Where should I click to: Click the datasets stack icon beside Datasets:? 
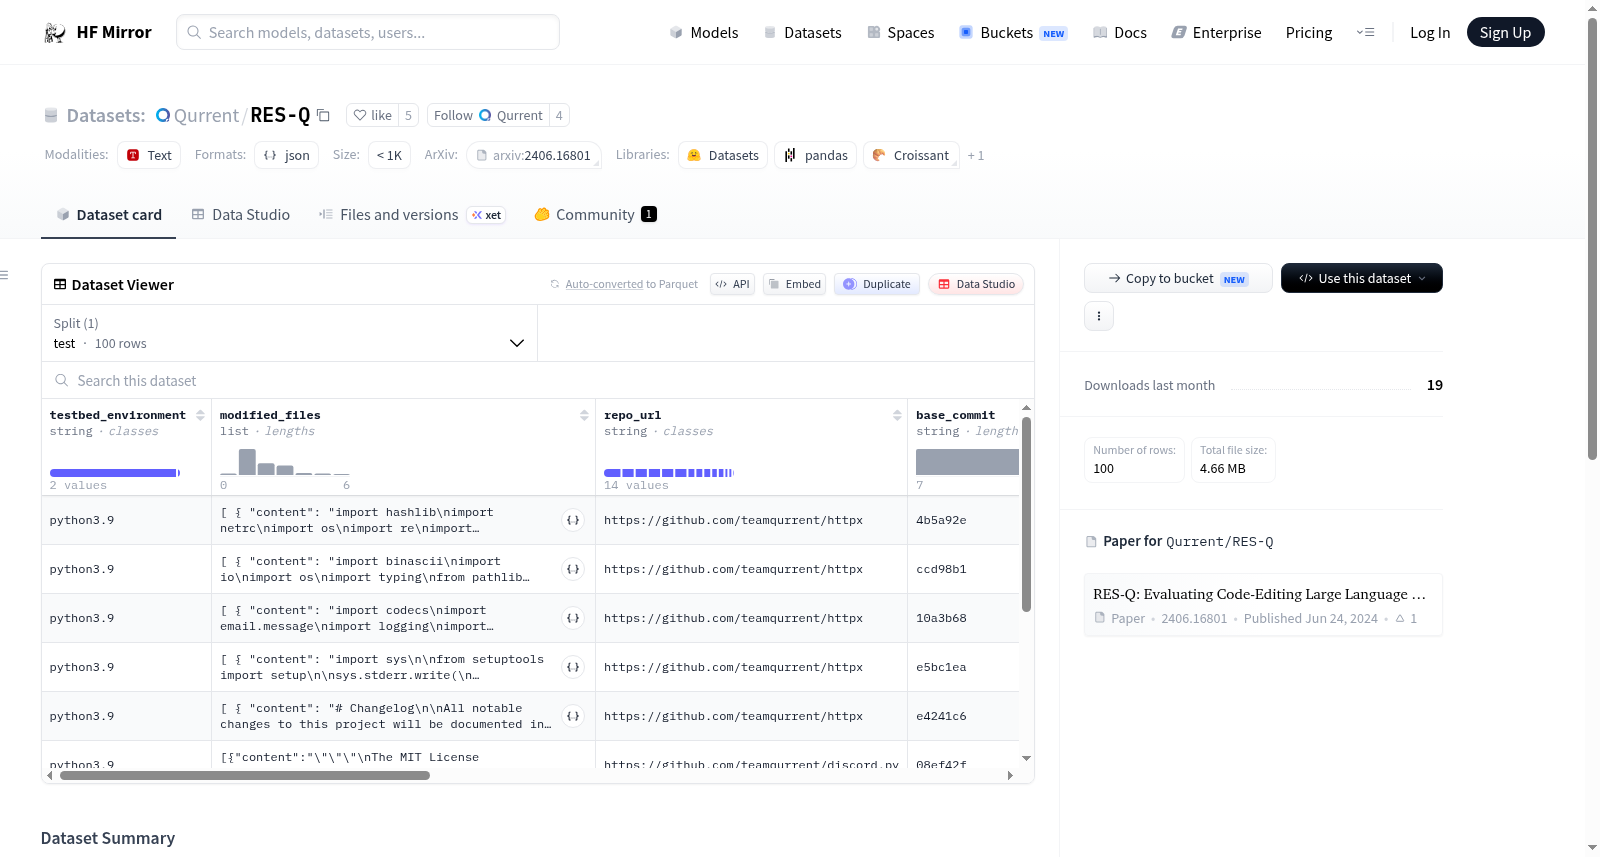coord(51,116)
